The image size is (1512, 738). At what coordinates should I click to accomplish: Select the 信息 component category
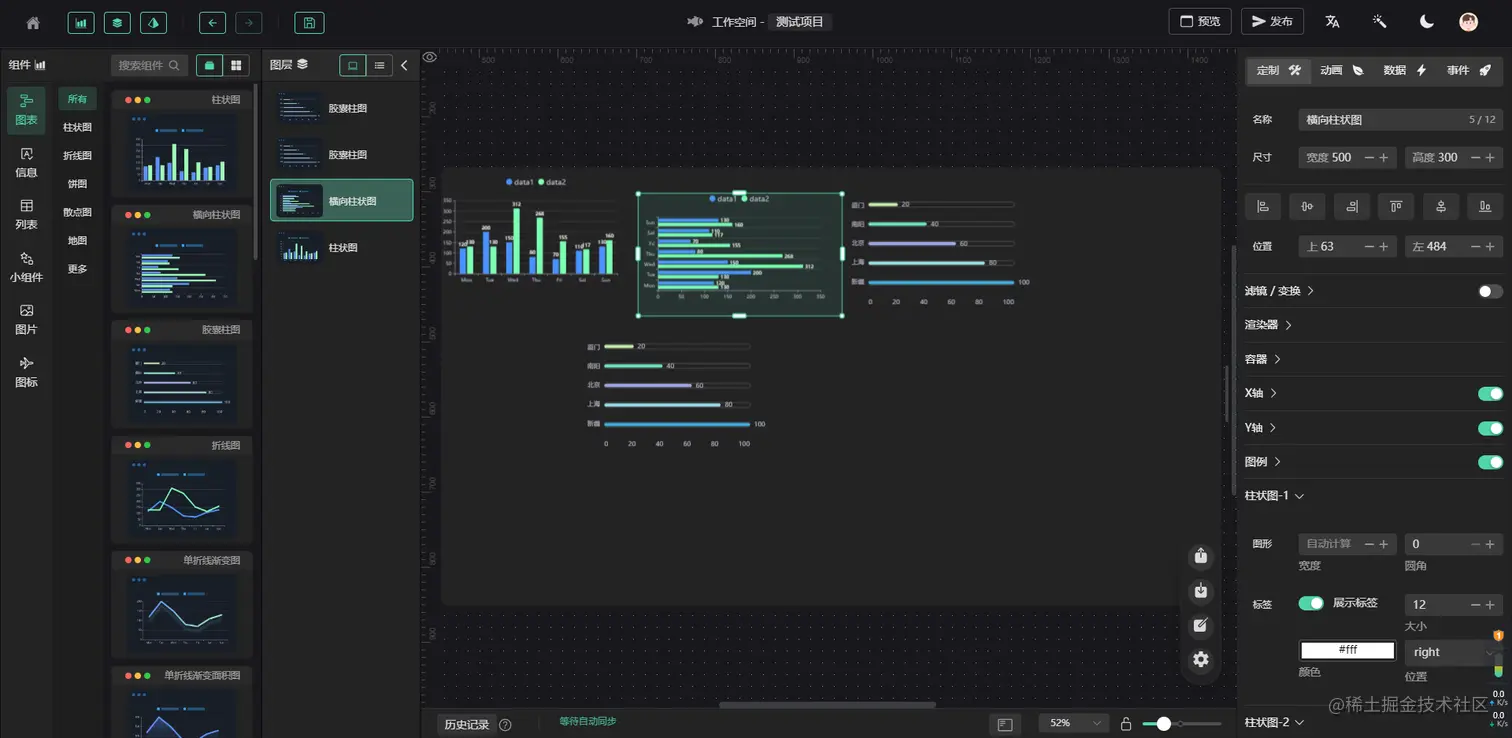[x=26, y=162]
